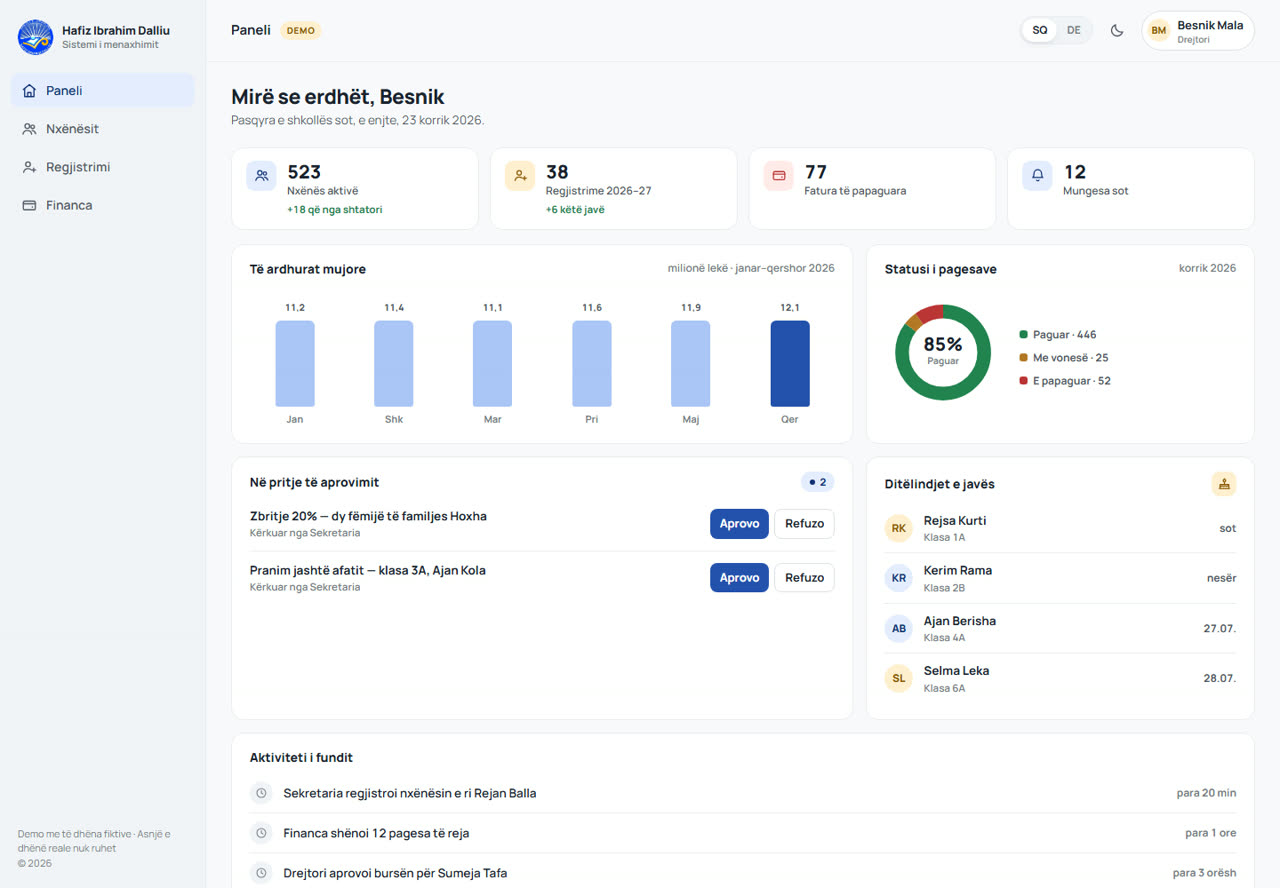Screen dimensions: 1280x888
Task: Switch language to SQ
Action: [1040, 30]
